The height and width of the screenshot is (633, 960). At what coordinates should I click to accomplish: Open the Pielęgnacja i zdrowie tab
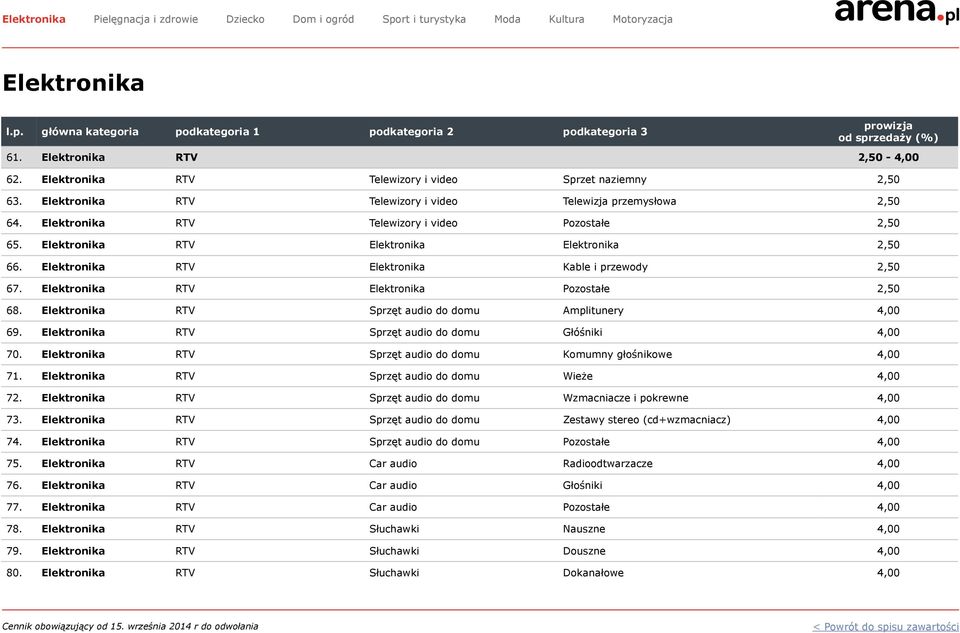point(146,19)
